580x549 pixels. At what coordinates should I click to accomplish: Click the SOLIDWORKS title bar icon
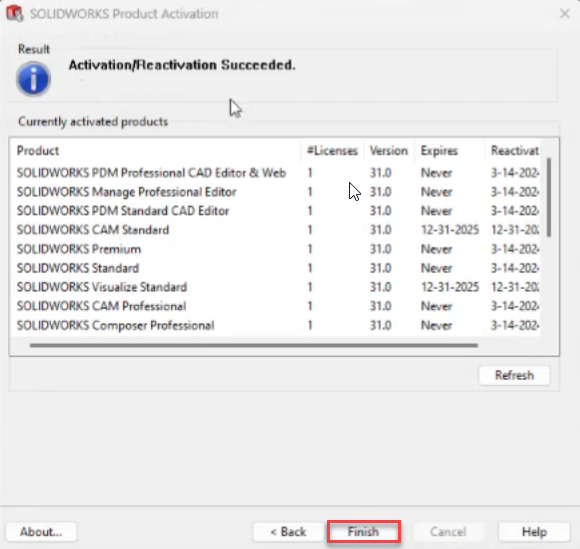15,13
